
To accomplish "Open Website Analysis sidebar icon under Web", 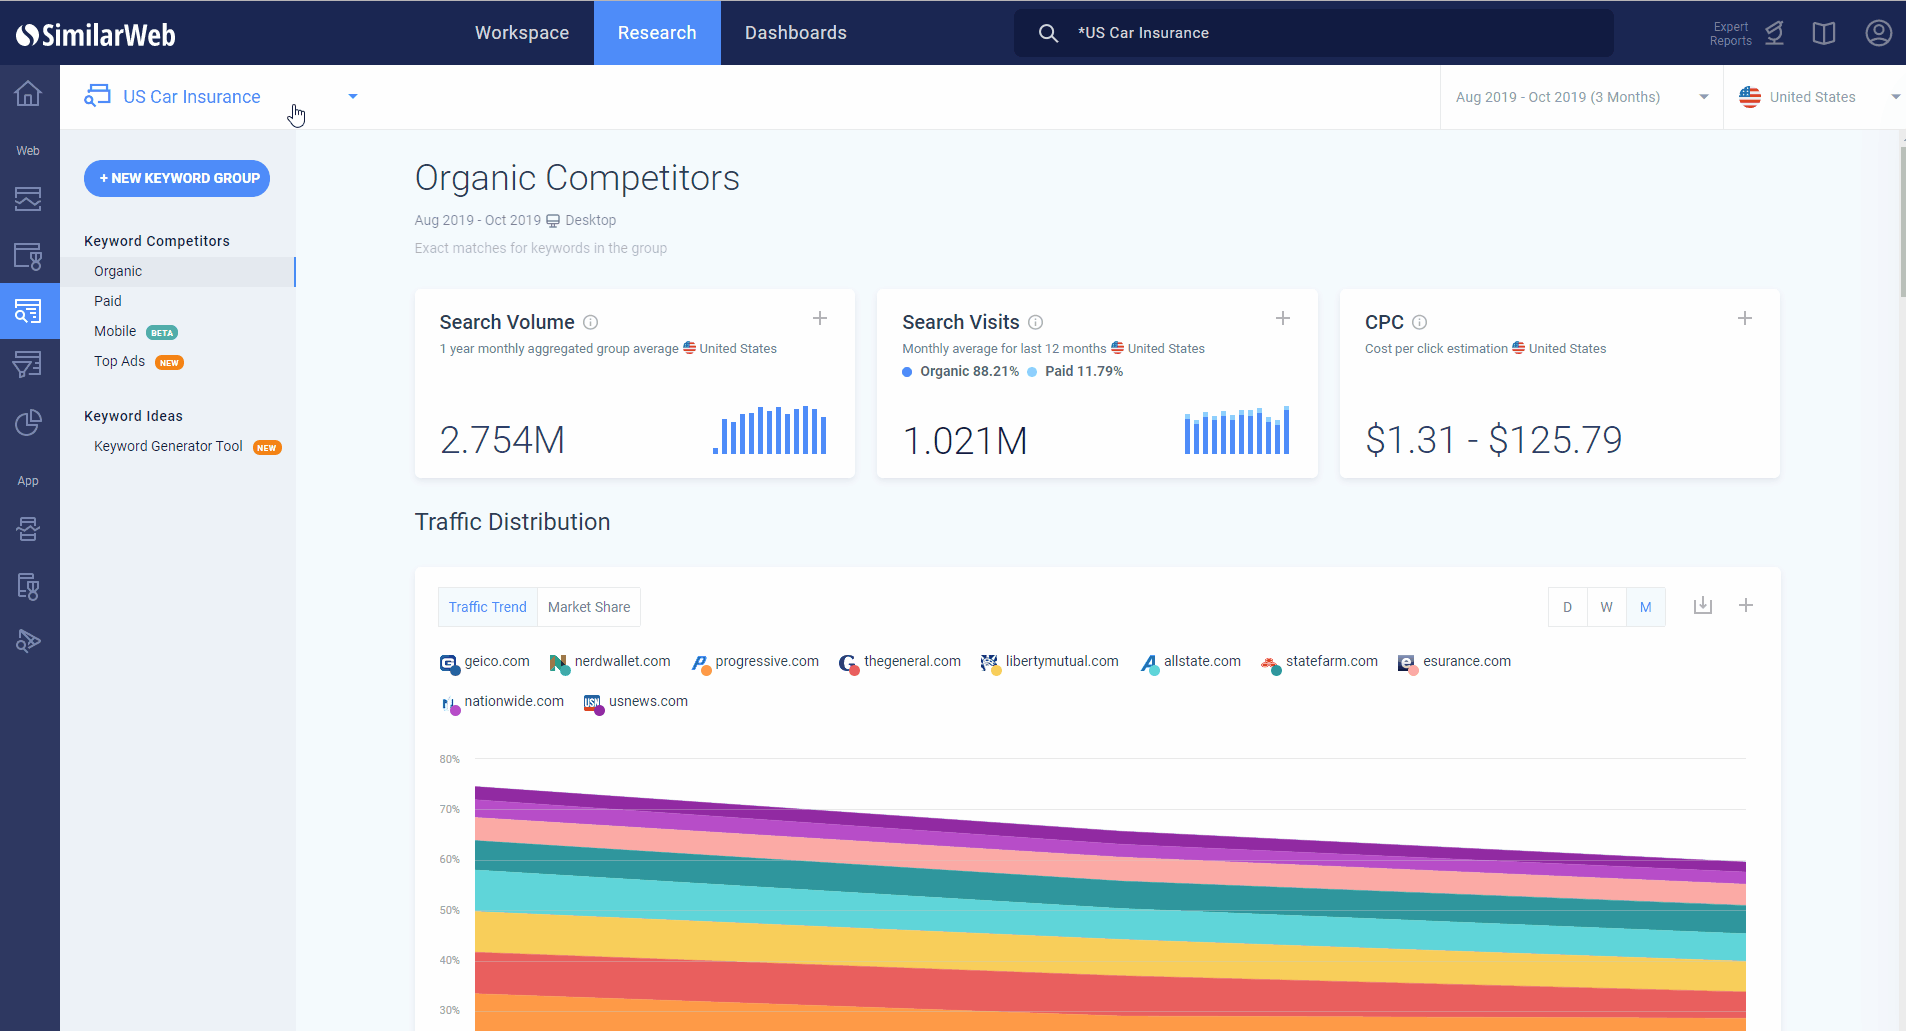I will coord(28,199).
